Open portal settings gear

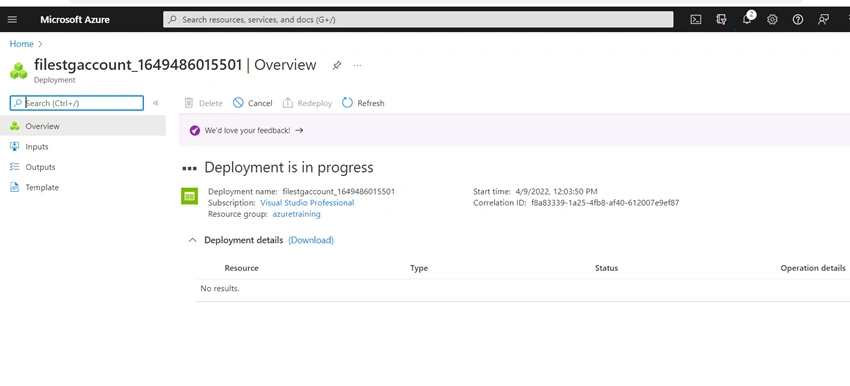coord(772,20)
